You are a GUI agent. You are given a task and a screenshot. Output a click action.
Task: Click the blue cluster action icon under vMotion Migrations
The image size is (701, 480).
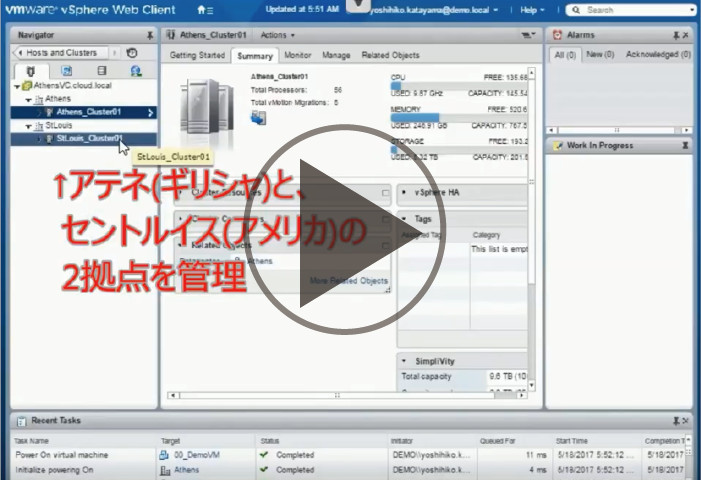pyautogui.click(x=258, y=118)
